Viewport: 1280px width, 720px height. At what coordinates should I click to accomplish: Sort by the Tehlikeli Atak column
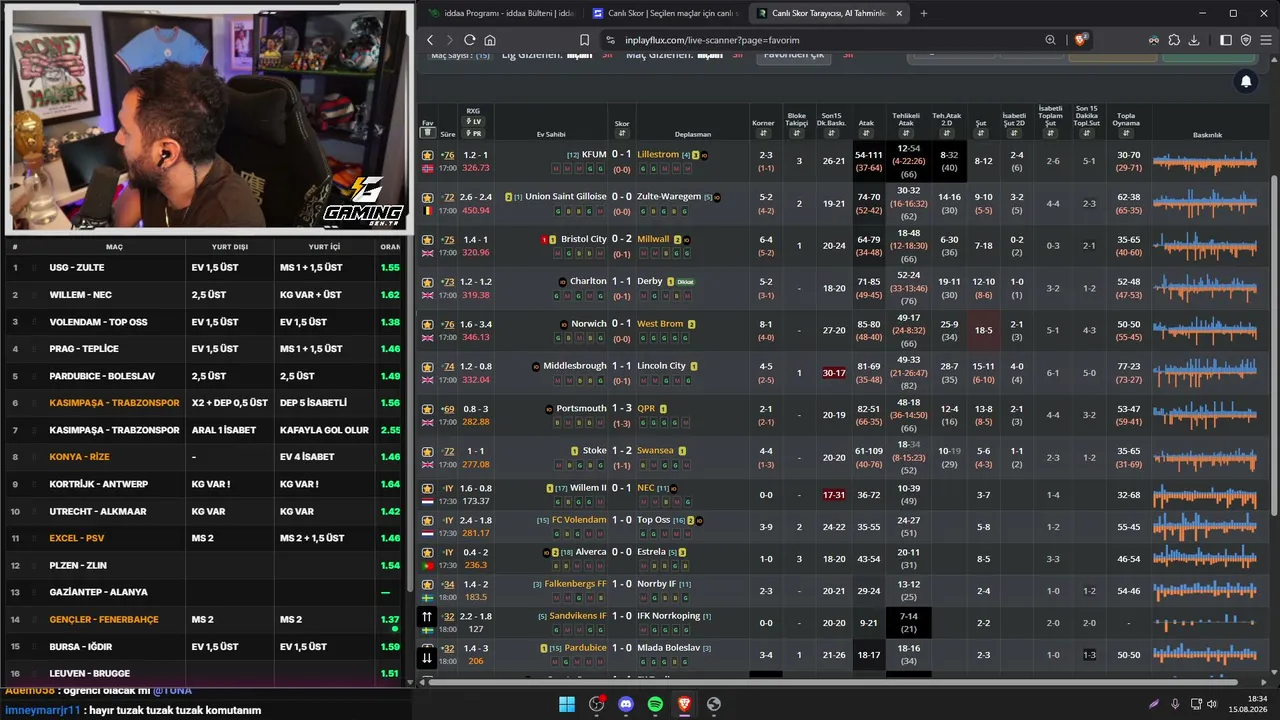[x=907, y=134]
